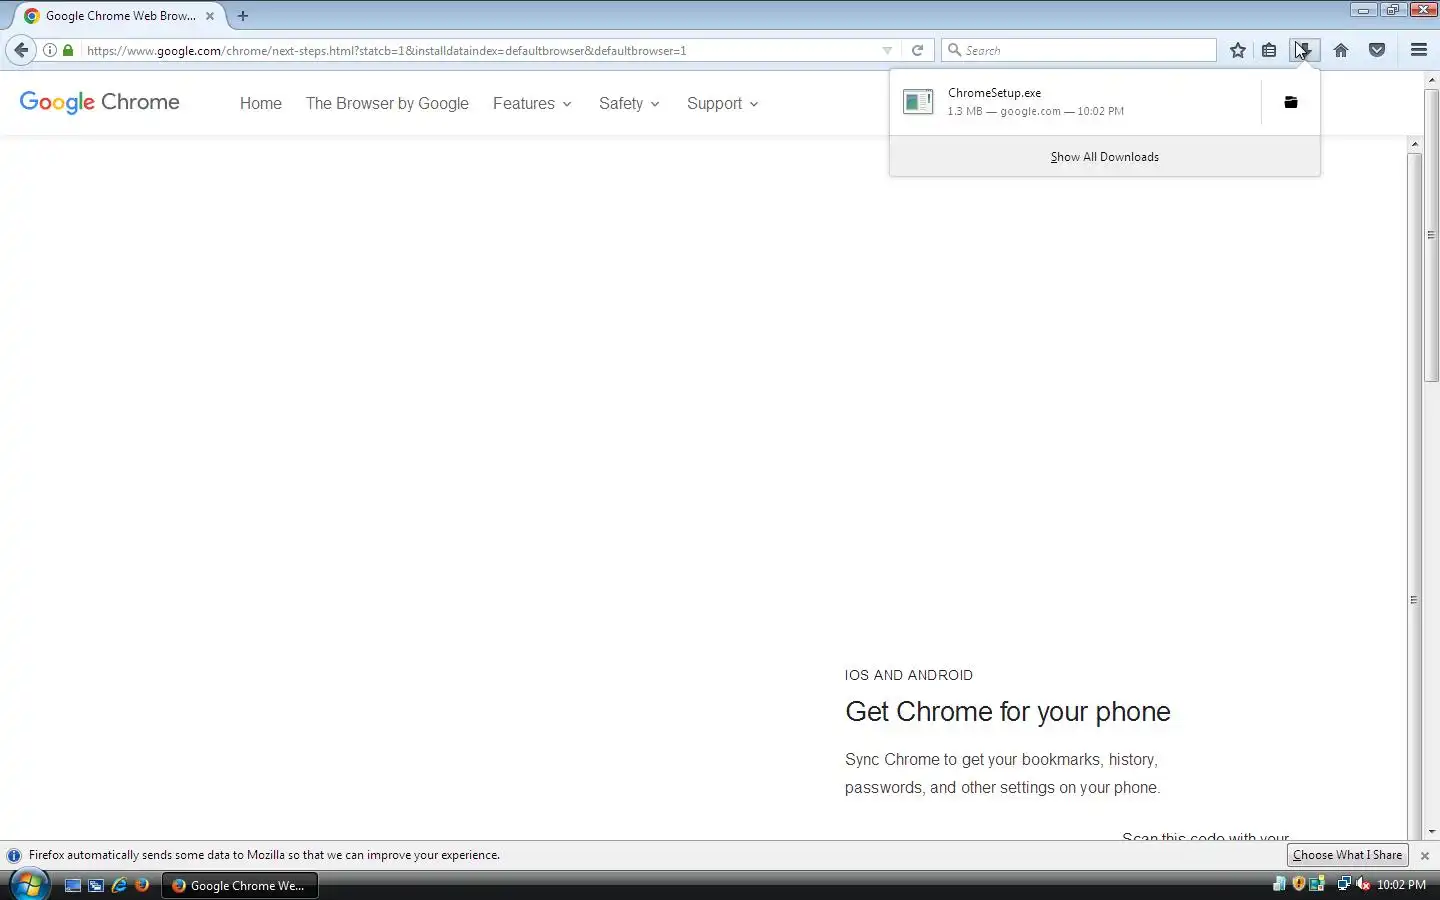Image resolution: width=1440 pixels, height=900 pixels.
Task: Click the info icon on notification bar
Action: (14, 856)
